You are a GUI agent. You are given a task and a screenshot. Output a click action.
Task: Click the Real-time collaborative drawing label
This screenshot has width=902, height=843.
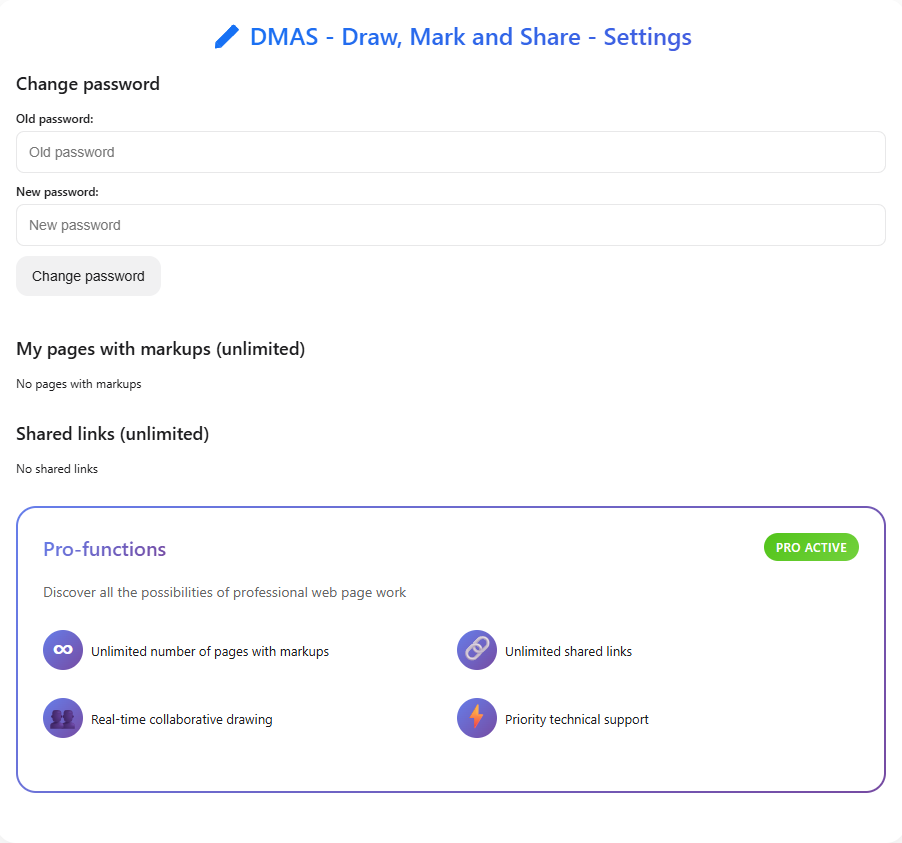(181, 718)
